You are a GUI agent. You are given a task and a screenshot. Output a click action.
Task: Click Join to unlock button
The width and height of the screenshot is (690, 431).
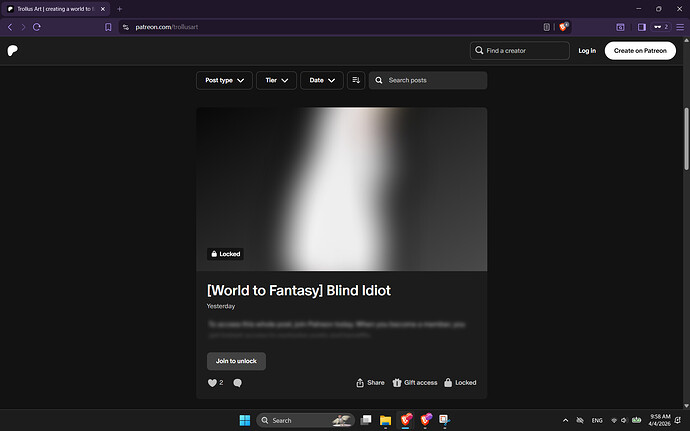click(236, 361)
